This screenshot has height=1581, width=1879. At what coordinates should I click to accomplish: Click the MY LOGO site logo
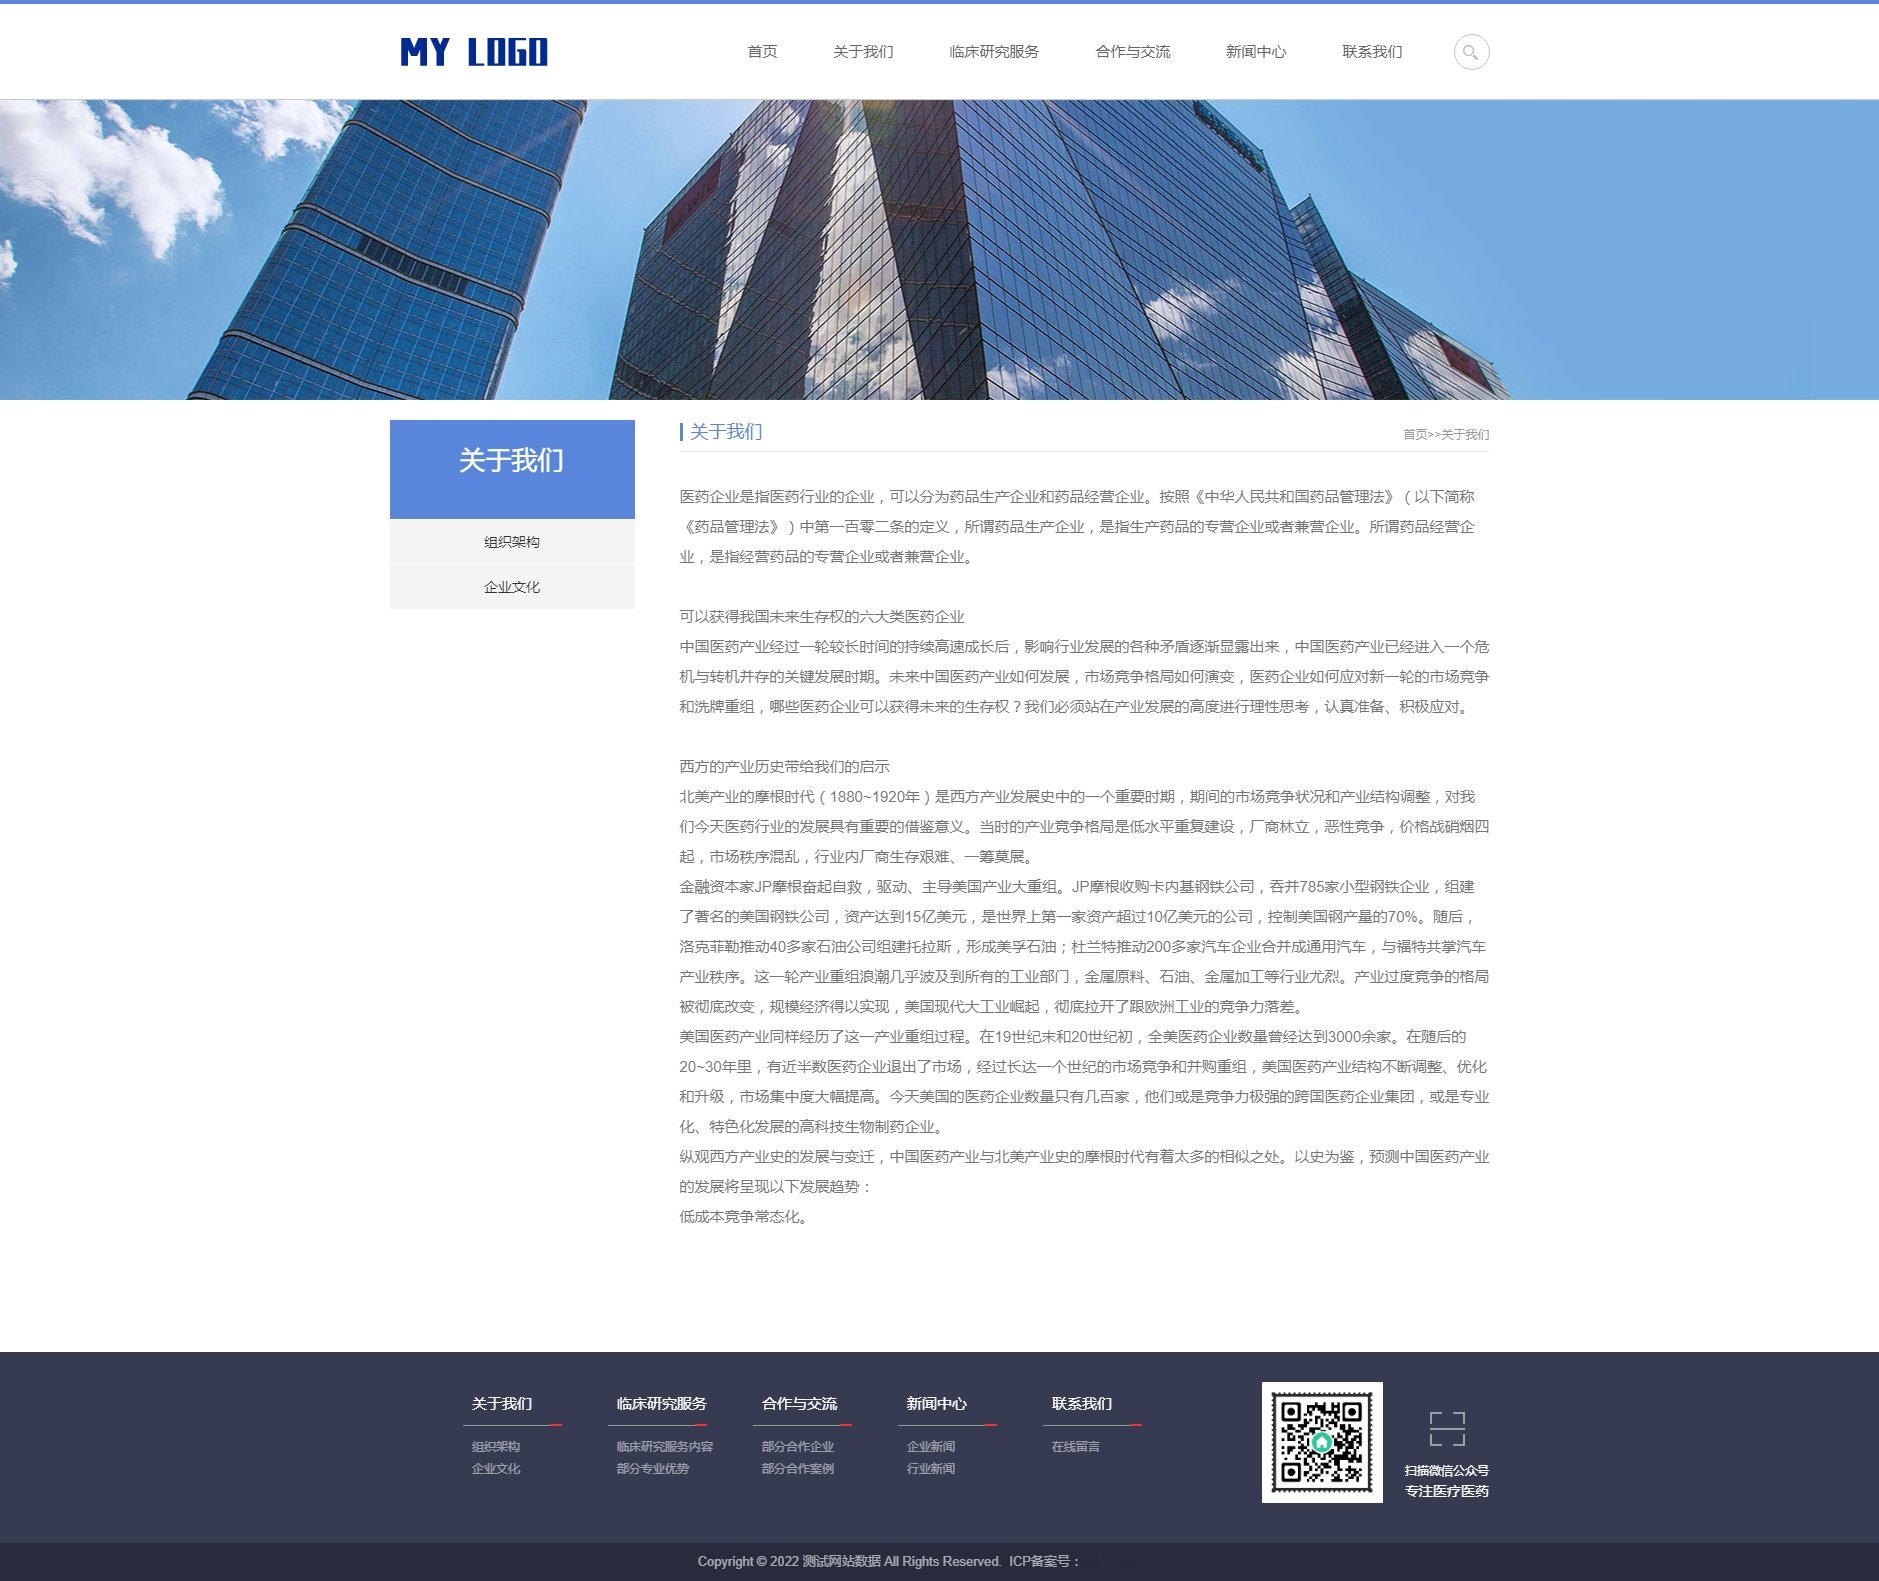pos(474,52)
